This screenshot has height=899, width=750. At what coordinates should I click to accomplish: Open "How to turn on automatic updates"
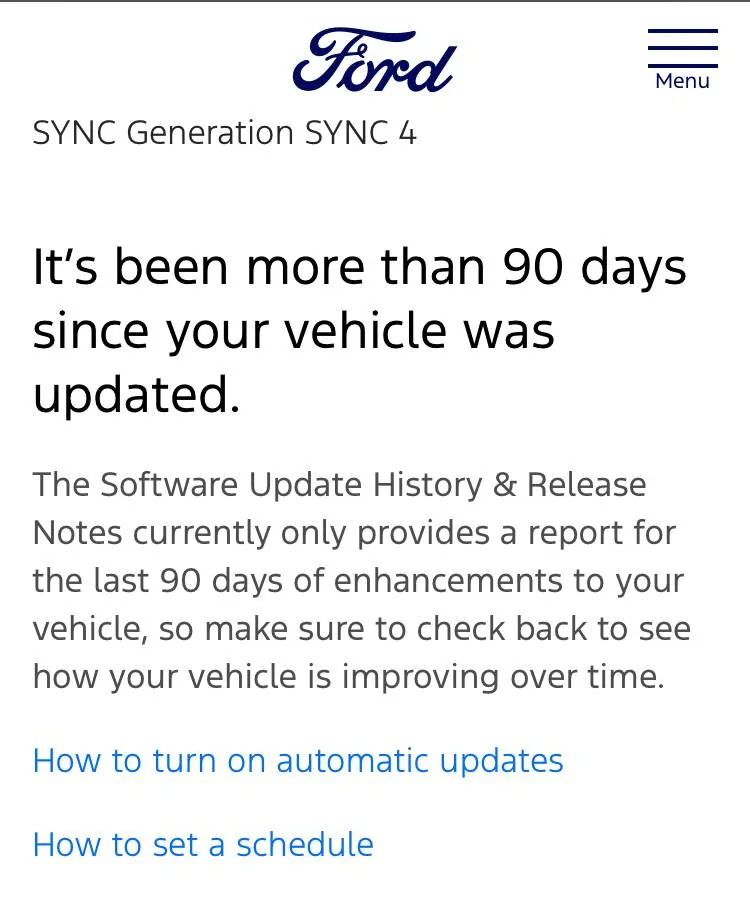tap(298, 761)
